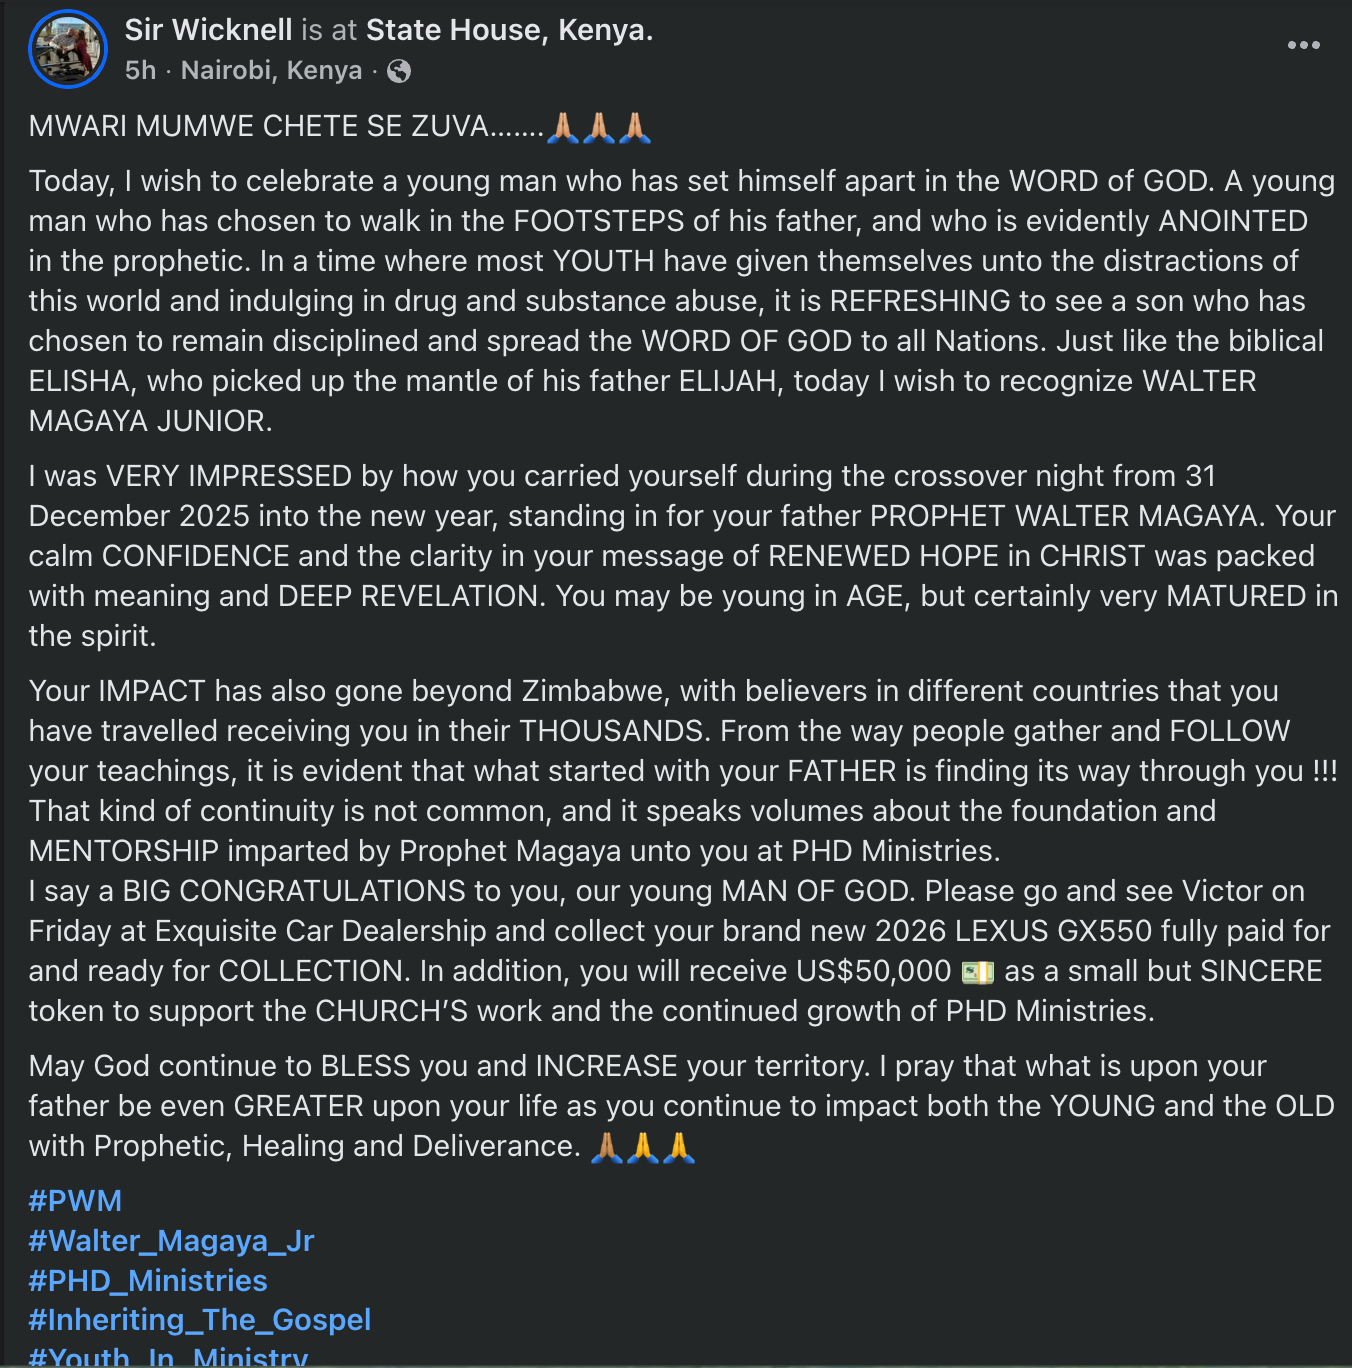Open the State House, Kenya location link

click(509, 30)
